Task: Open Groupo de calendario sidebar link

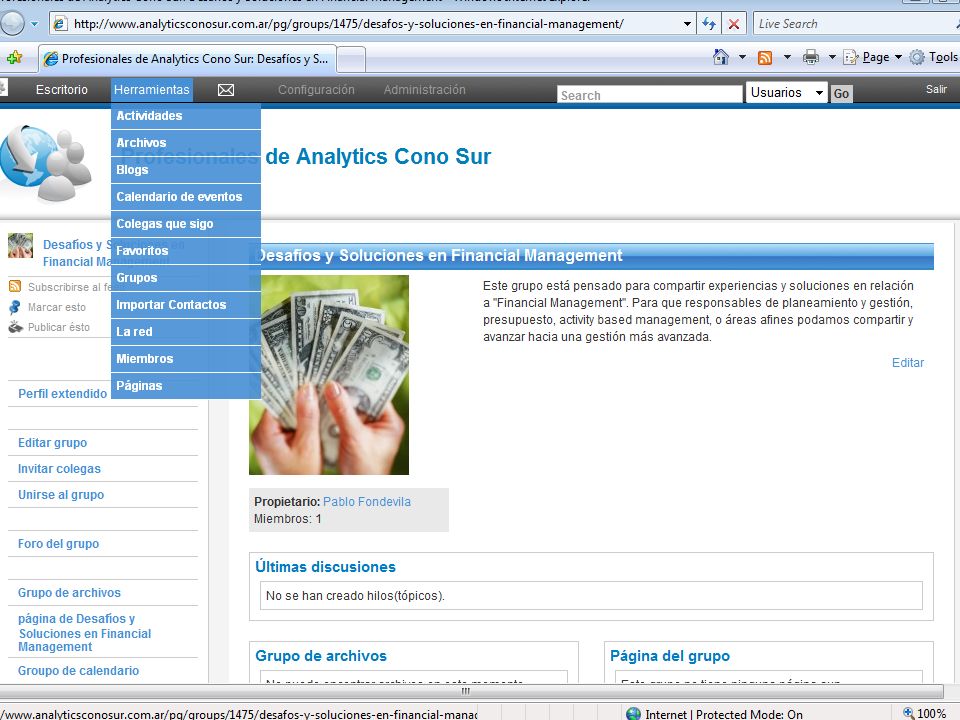Action: (78, 670)
